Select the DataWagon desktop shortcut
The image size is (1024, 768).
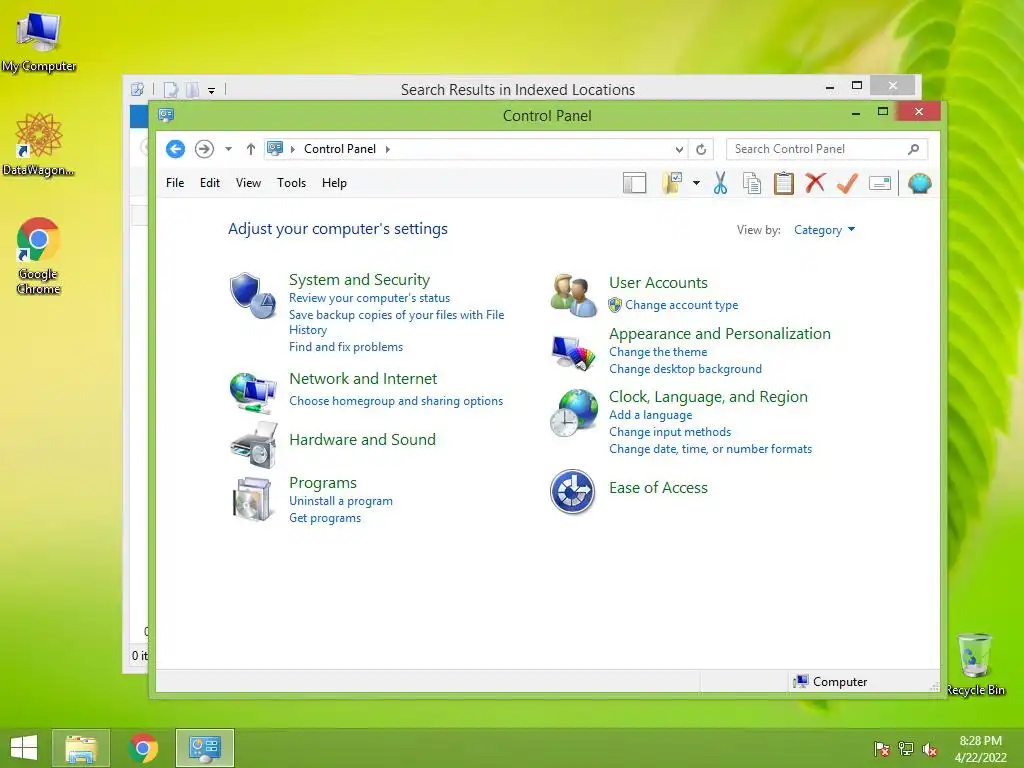click(39, 144)
